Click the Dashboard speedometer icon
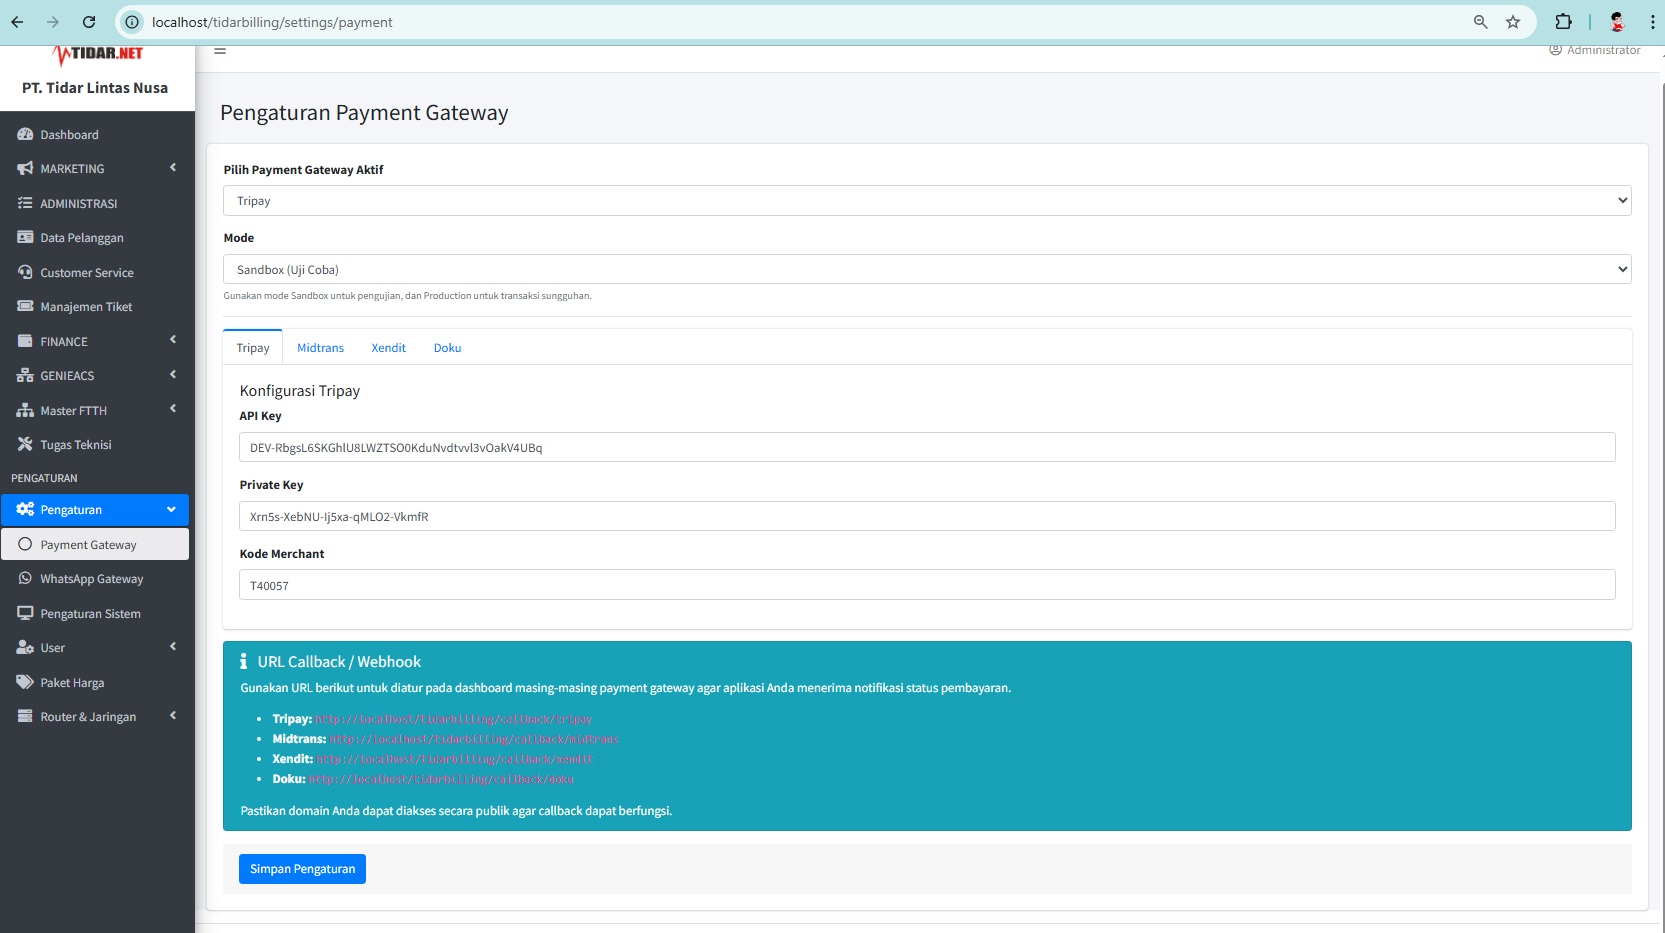The height and width of the screenshot is (933, 1665). tap(25, 134)
